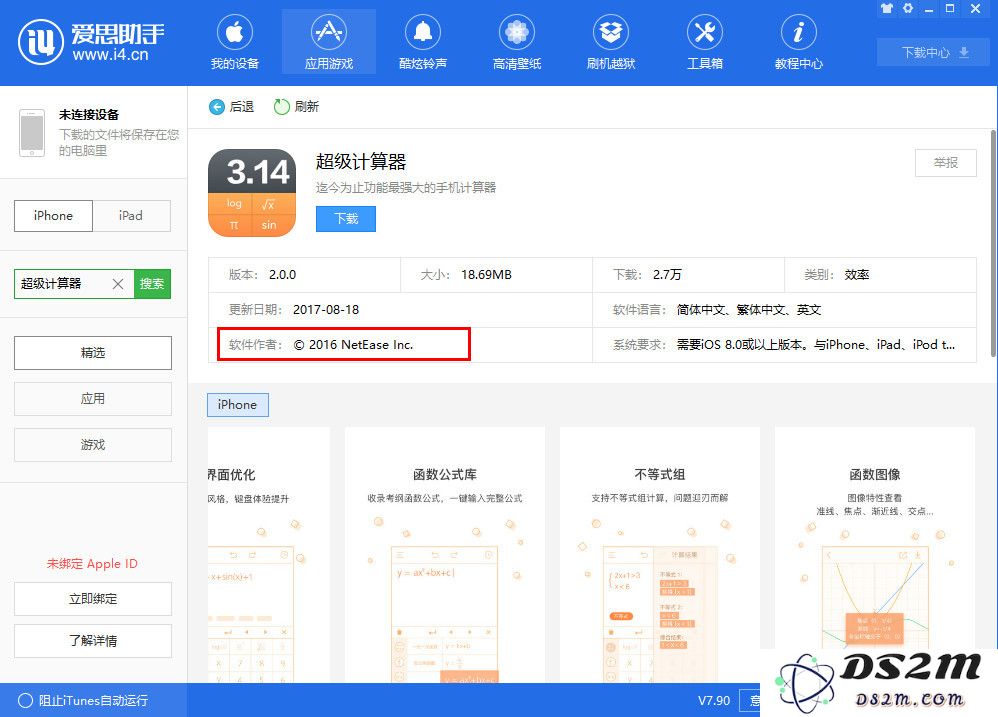Switch to the iPad device tab

click(x=131, y=216)
